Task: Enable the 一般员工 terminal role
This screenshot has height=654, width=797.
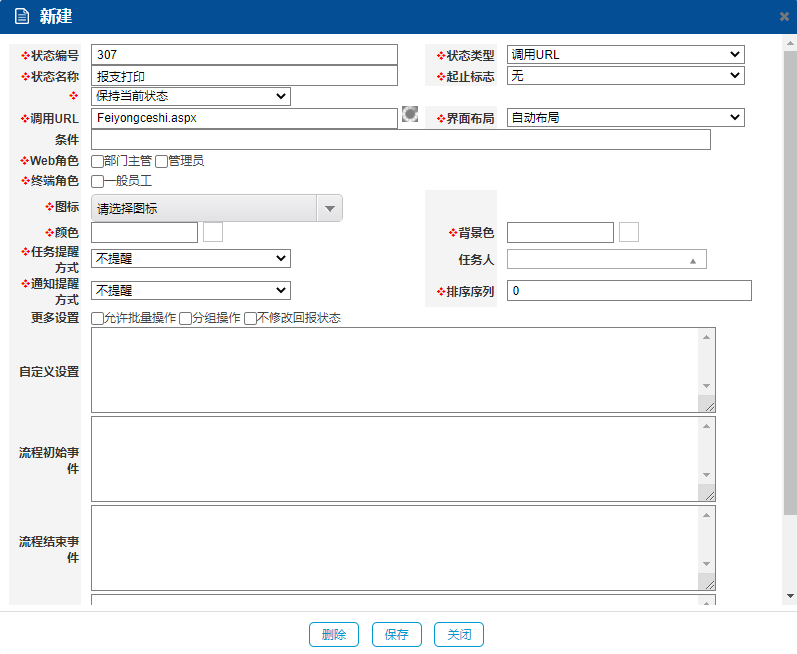Action: pos(98,182)
